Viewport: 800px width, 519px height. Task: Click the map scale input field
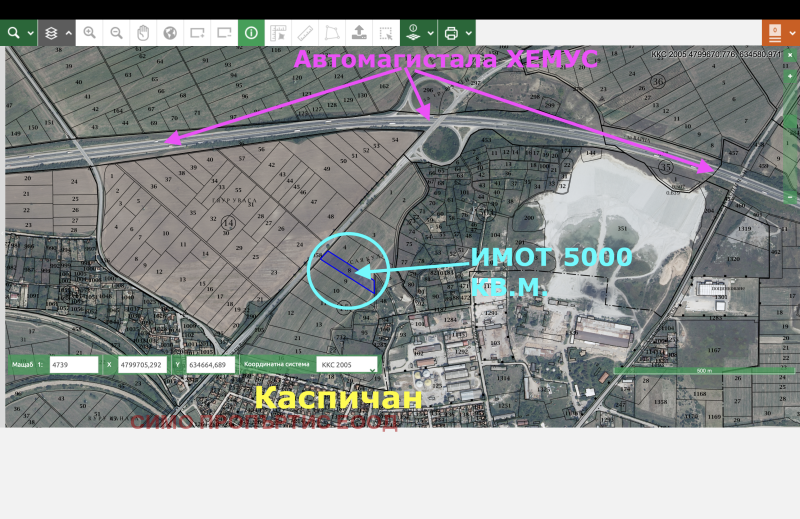(73, 365)
